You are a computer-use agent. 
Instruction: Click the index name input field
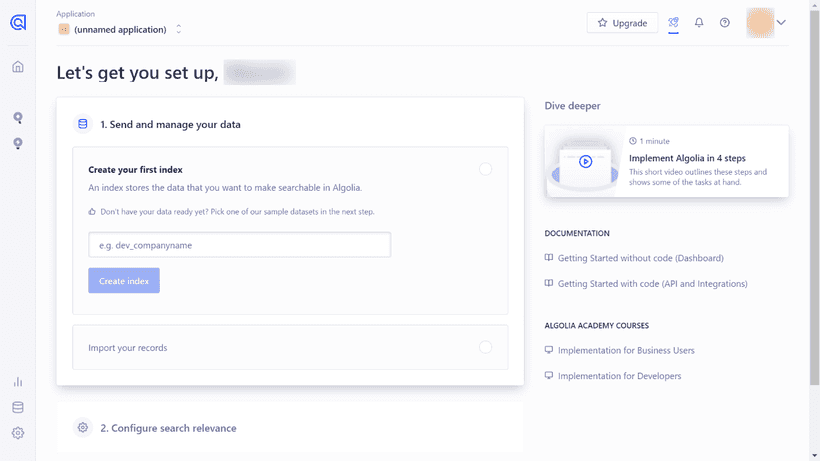(x=240, y=245)
